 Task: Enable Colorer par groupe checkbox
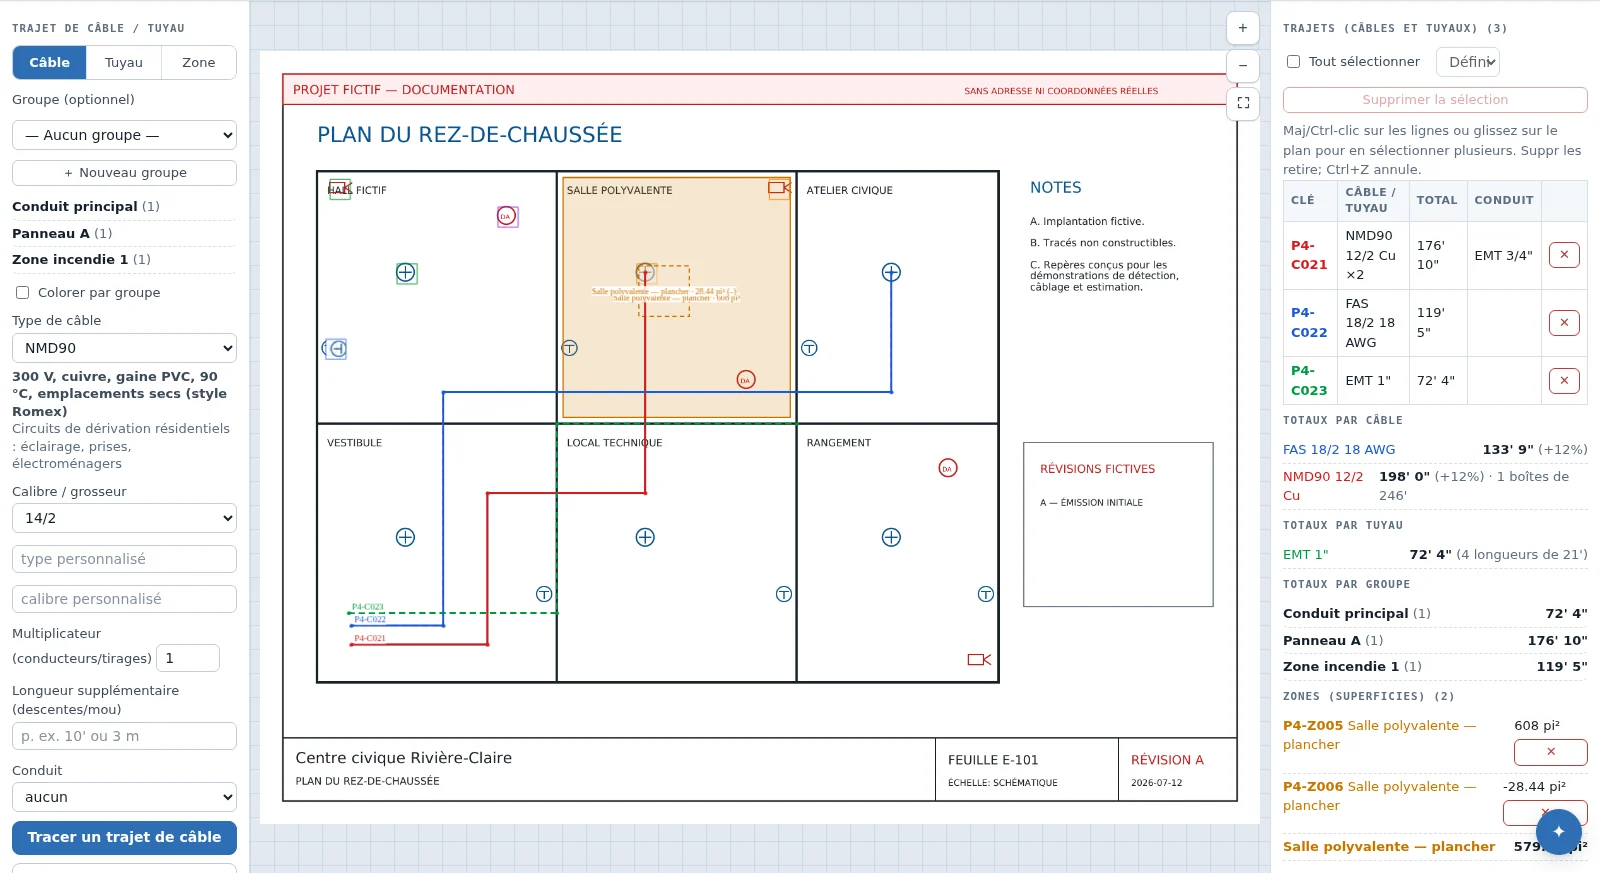[x=22, y=293]
